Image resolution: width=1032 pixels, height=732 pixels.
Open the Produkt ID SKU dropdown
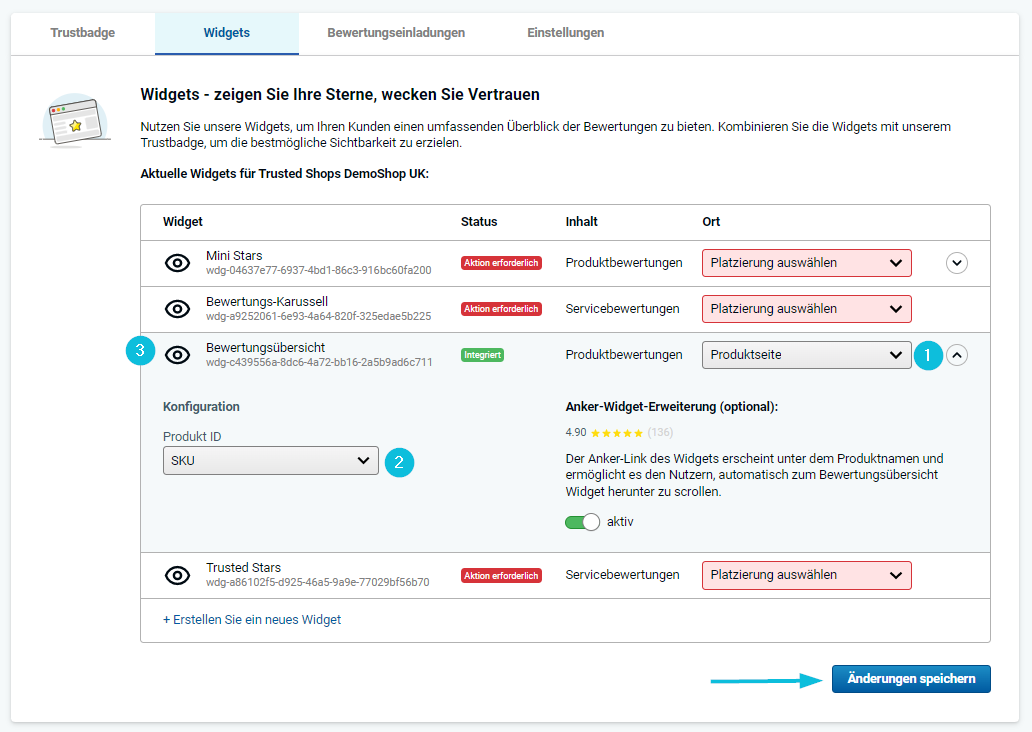click(270, 460)
